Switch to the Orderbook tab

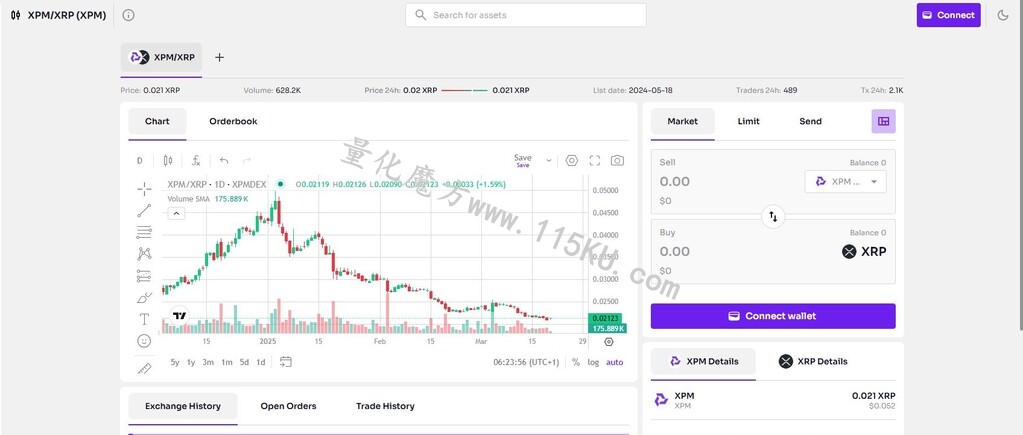(x=233, y=121)
